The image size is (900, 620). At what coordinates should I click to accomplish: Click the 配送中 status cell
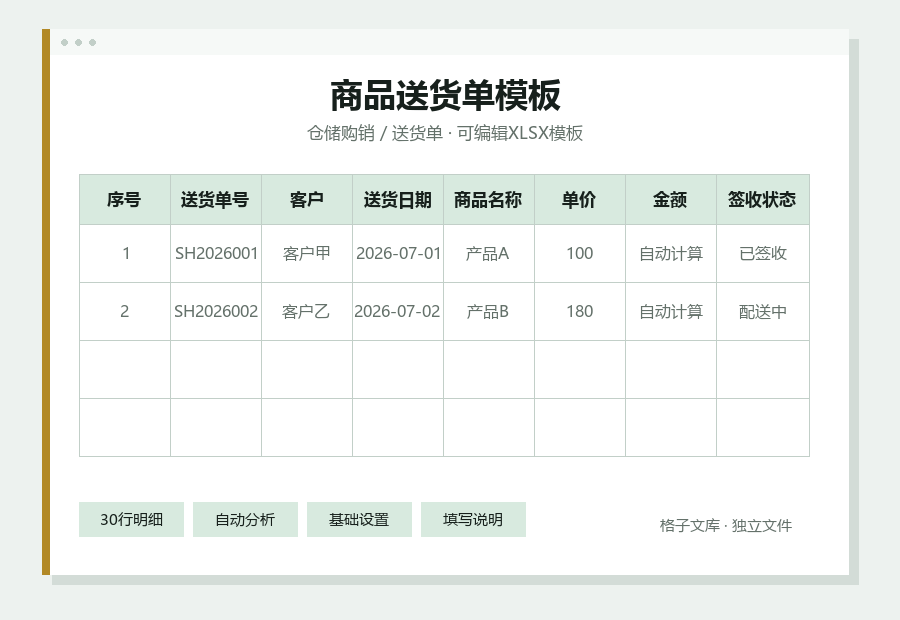[763, 311]
